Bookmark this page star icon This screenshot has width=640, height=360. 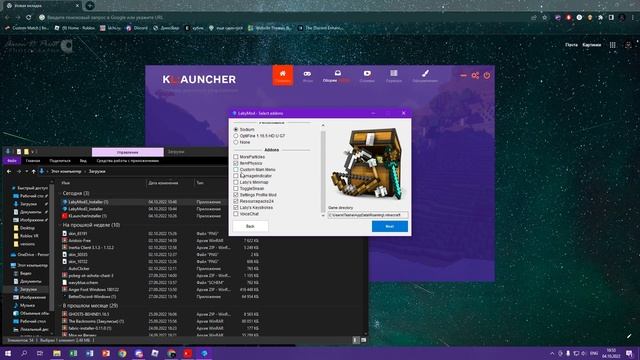pyautogui.click(x=544, y=18)
